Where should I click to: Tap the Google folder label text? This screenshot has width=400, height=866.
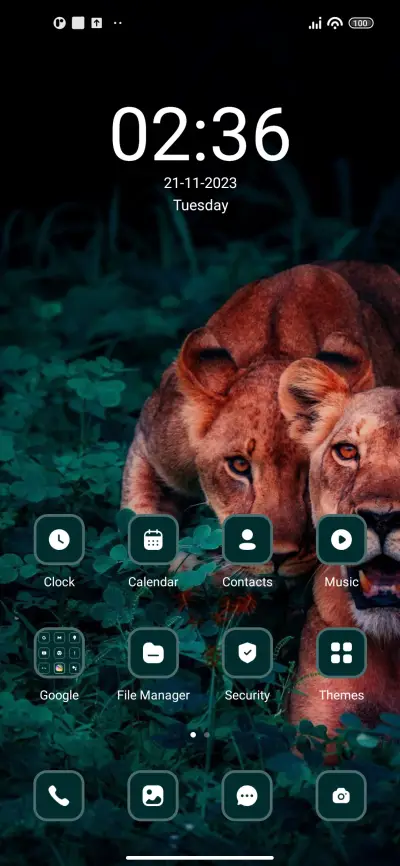[x=59, y=695]
